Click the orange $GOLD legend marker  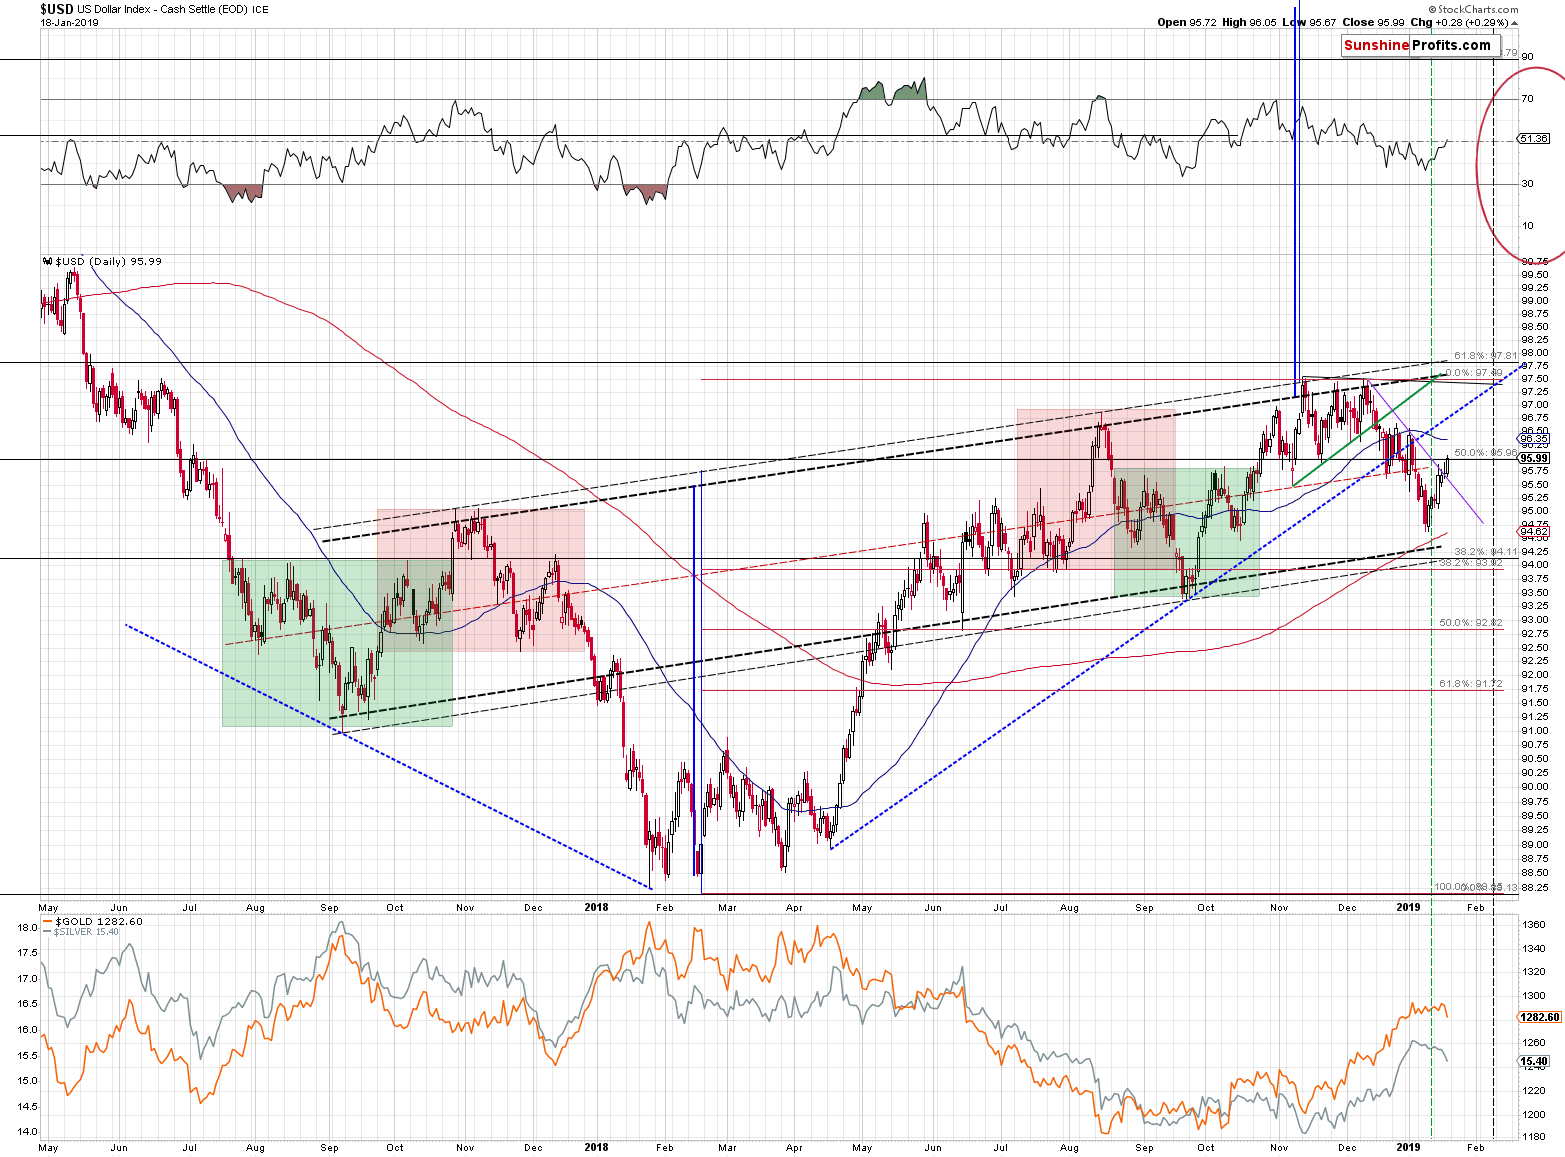(x=49, y=921)
